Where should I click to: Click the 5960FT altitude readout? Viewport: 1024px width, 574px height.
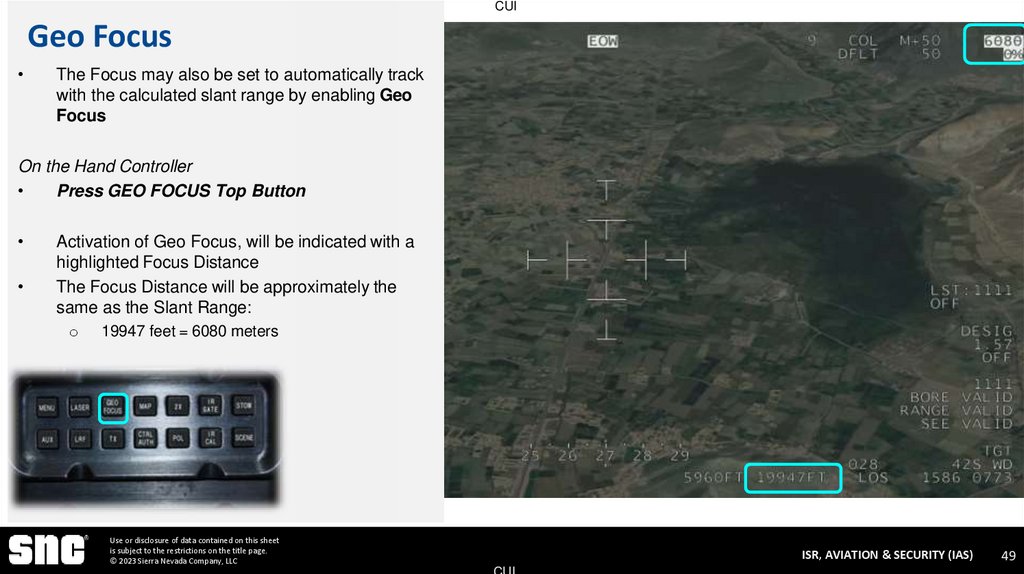point(712,478)
